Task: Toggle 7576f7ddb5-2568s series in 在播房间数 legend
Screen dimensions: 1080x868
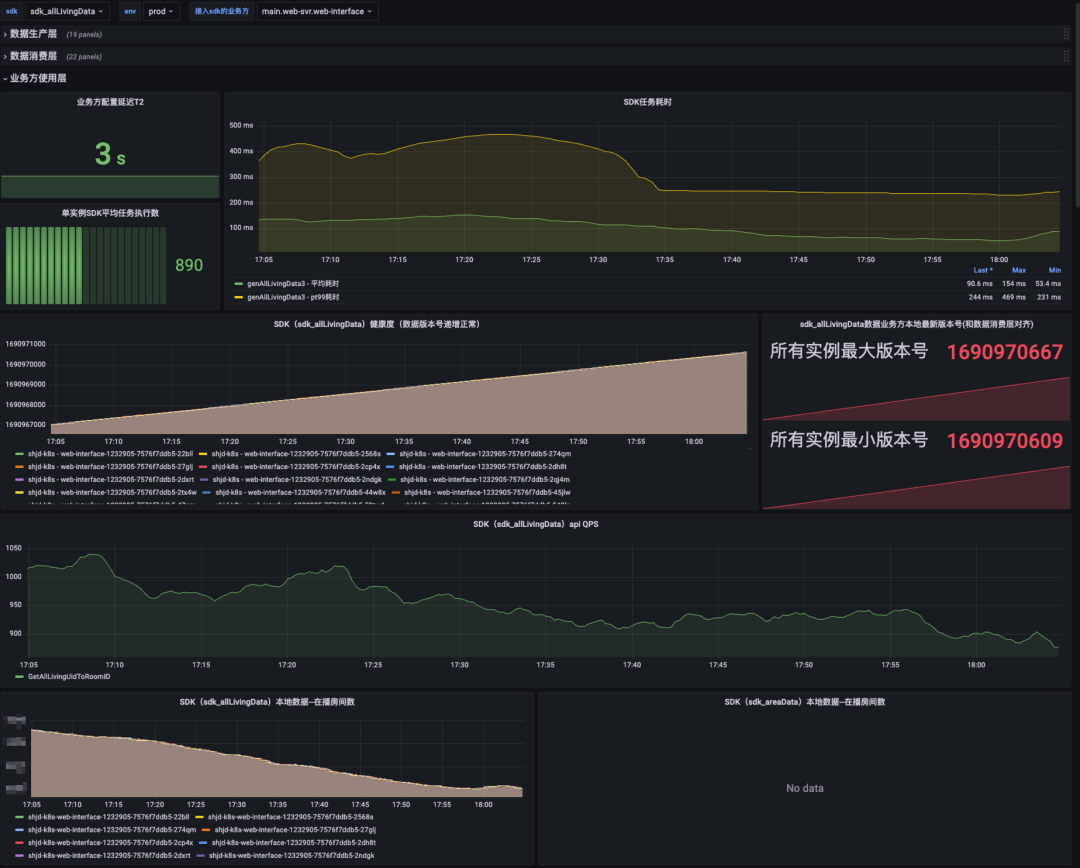Action: 290,817
